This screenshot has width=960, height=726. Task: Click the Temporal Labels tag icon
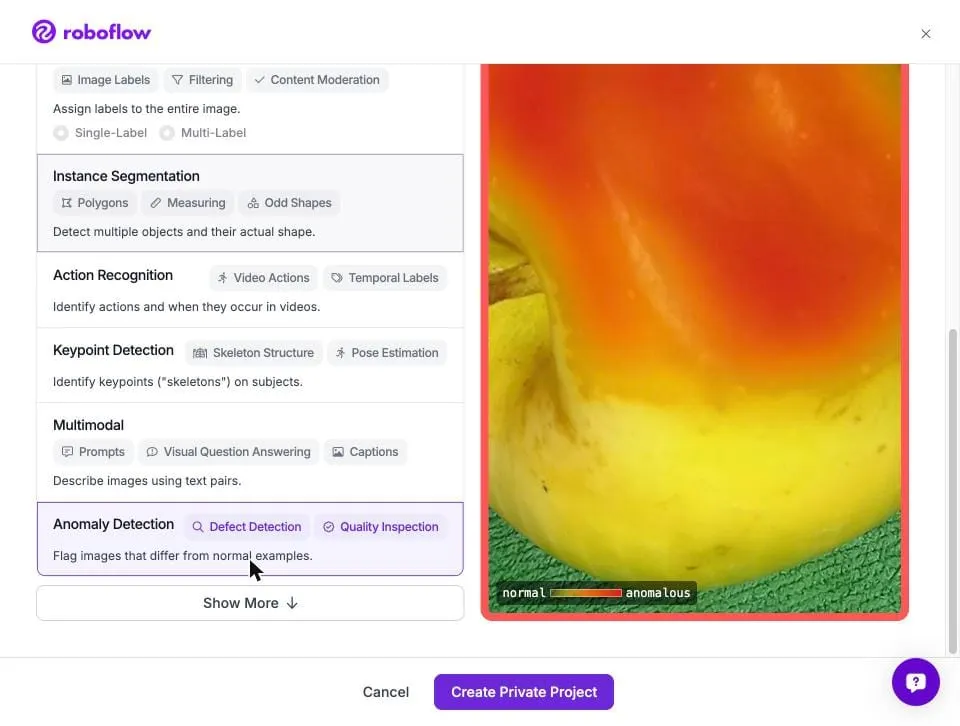tap(337, 278)
